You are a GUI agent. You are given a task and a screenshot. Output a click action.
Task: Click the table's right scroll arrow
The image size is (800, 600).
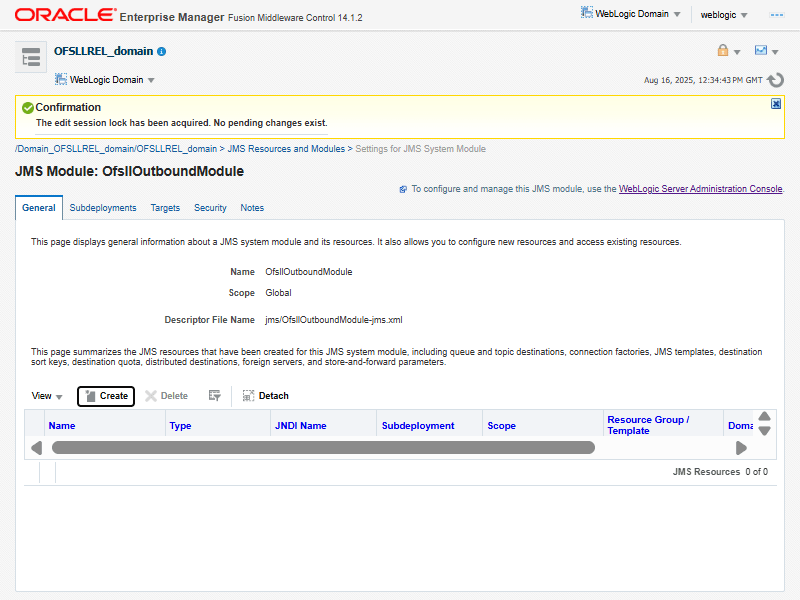741,448
